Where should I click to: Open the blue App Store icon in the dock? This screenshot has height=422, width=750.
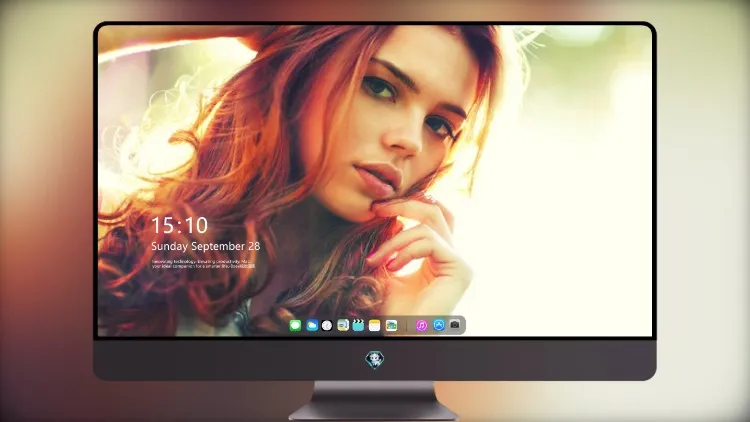pyautogui.click(x=439, y=325)
